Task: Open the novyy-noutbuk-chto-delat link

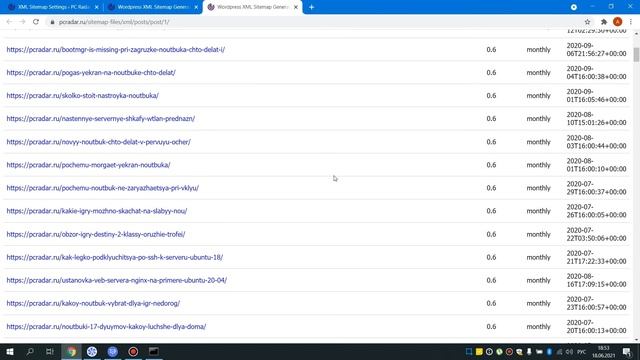Action: (x=98, y=142)
